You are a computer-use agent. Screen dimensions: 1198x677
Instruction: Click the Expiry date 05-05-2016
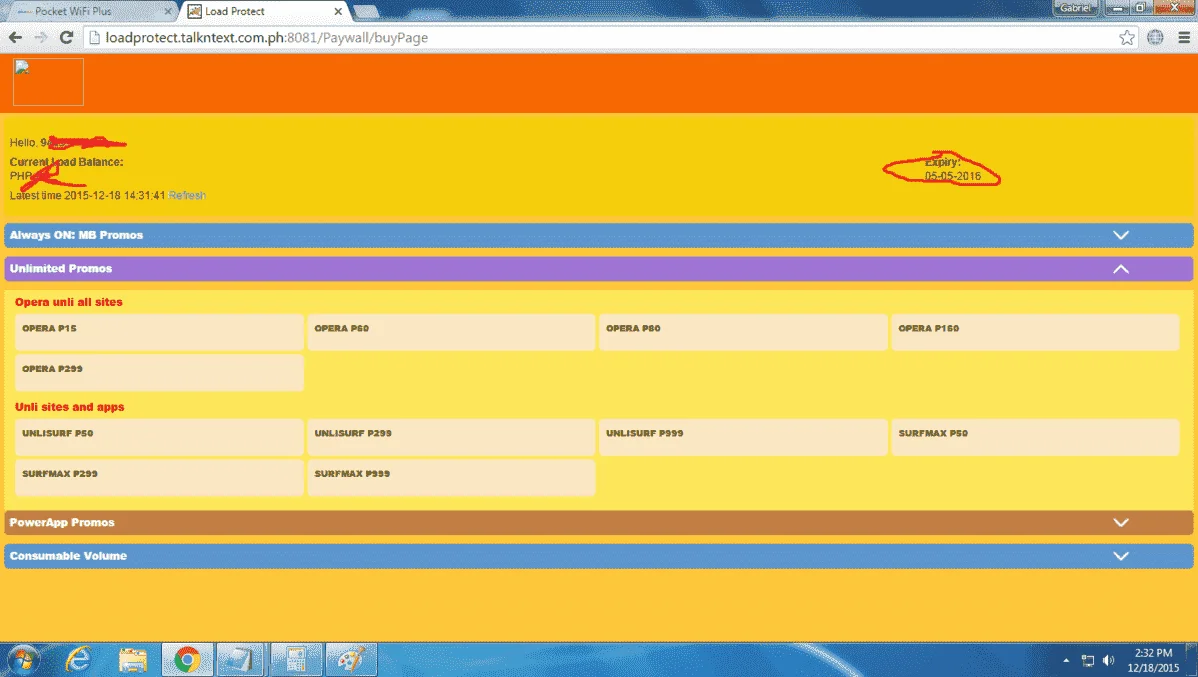[x=953, y=176]
